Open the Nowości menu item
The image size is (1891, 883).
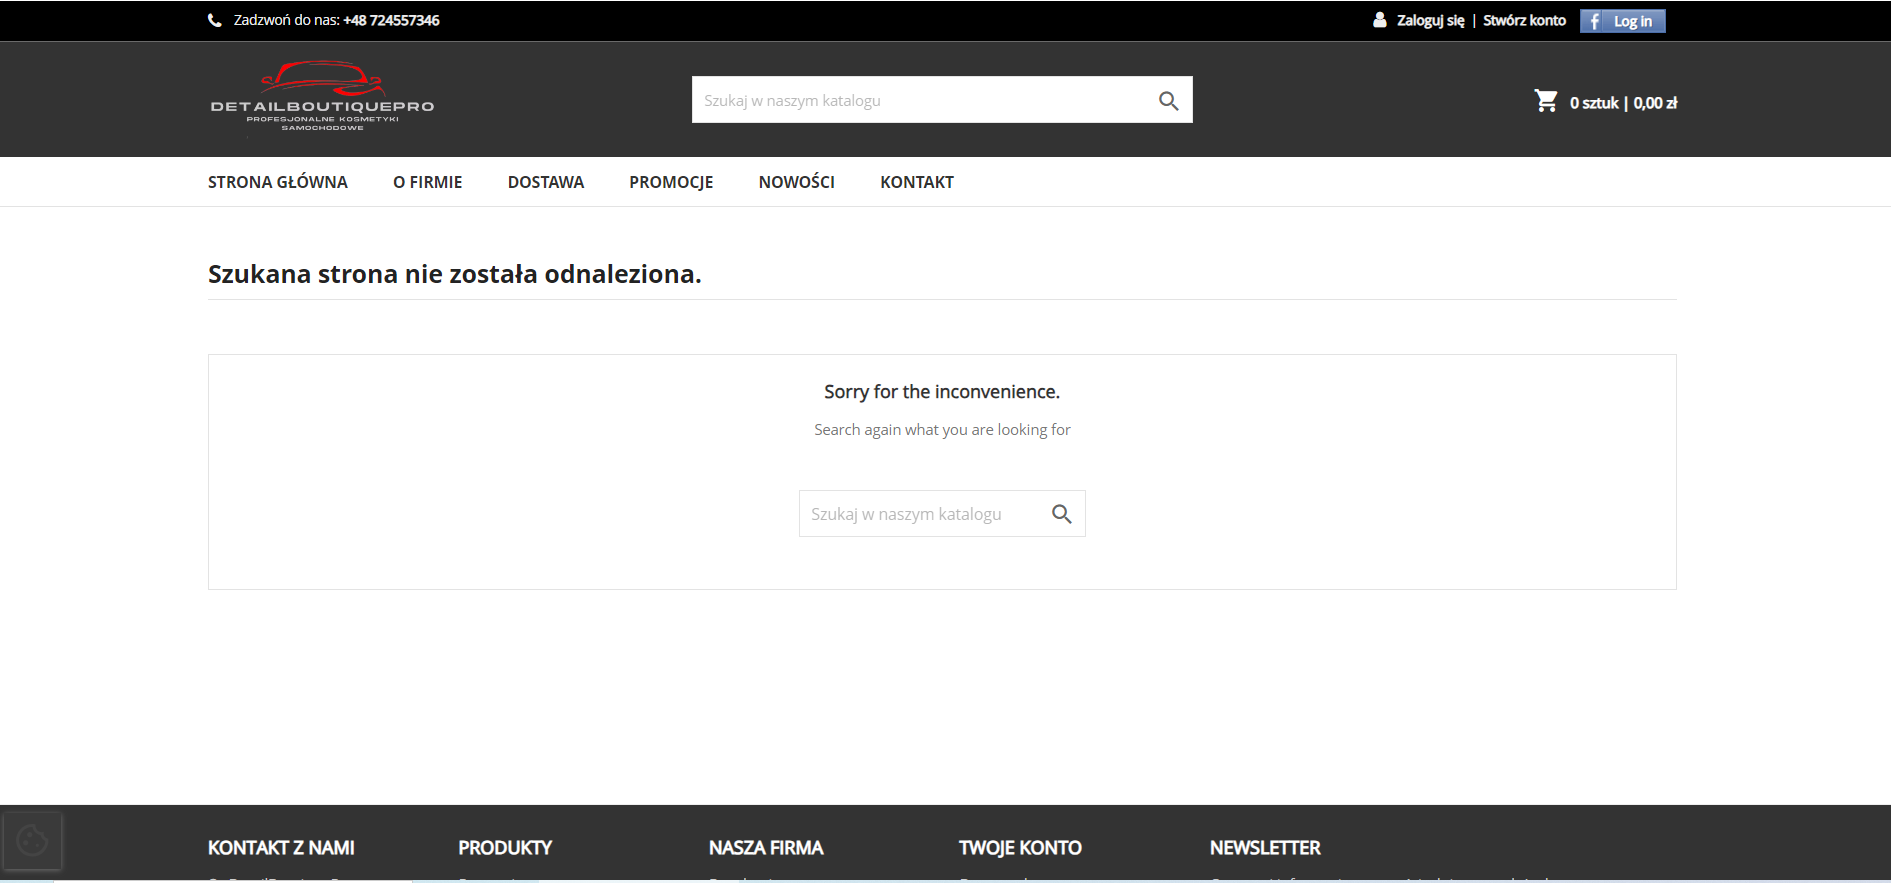coord(797,182)
